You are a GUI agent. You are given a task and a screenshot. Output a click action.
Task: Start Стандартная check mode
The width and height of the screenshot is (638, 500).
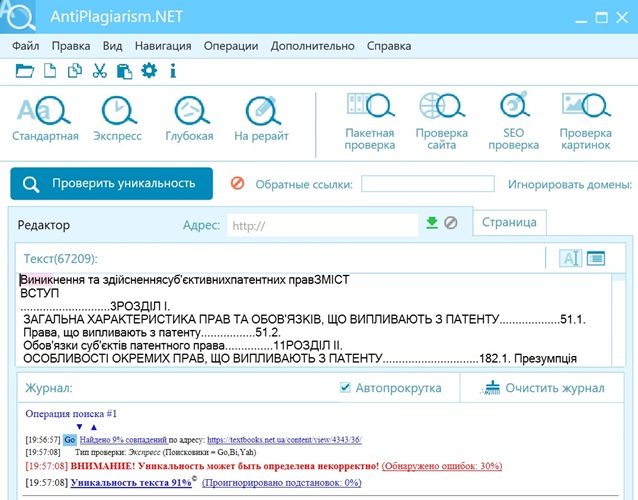45,118
